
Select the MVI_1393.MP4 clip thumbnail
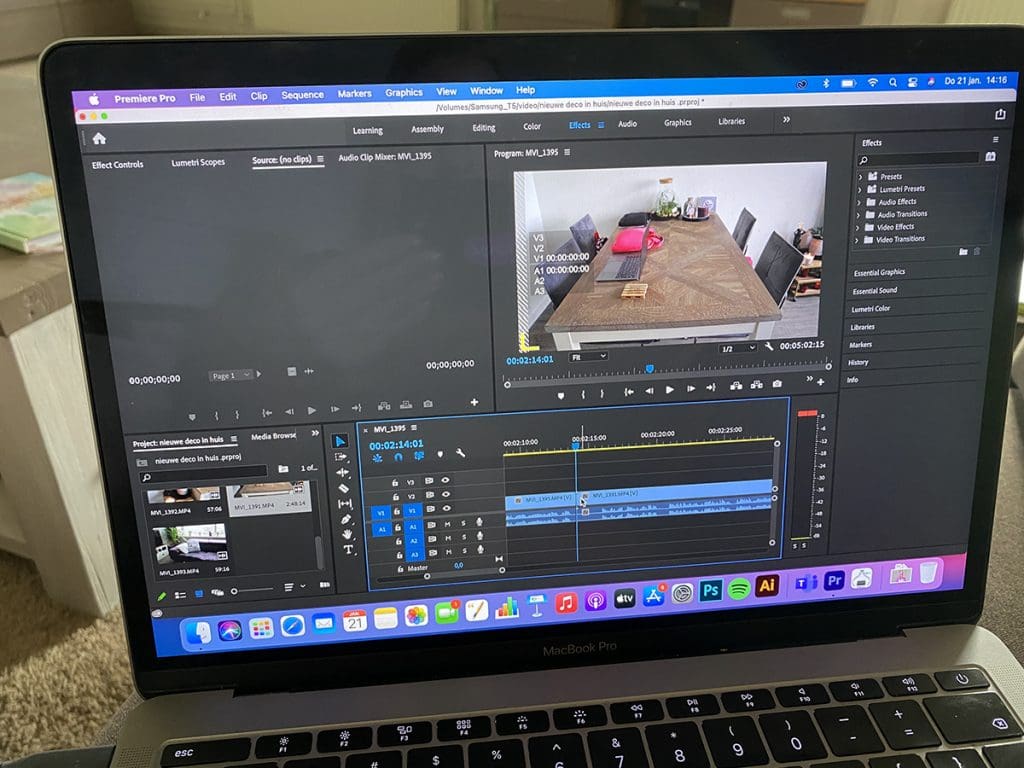click(190, 545)
